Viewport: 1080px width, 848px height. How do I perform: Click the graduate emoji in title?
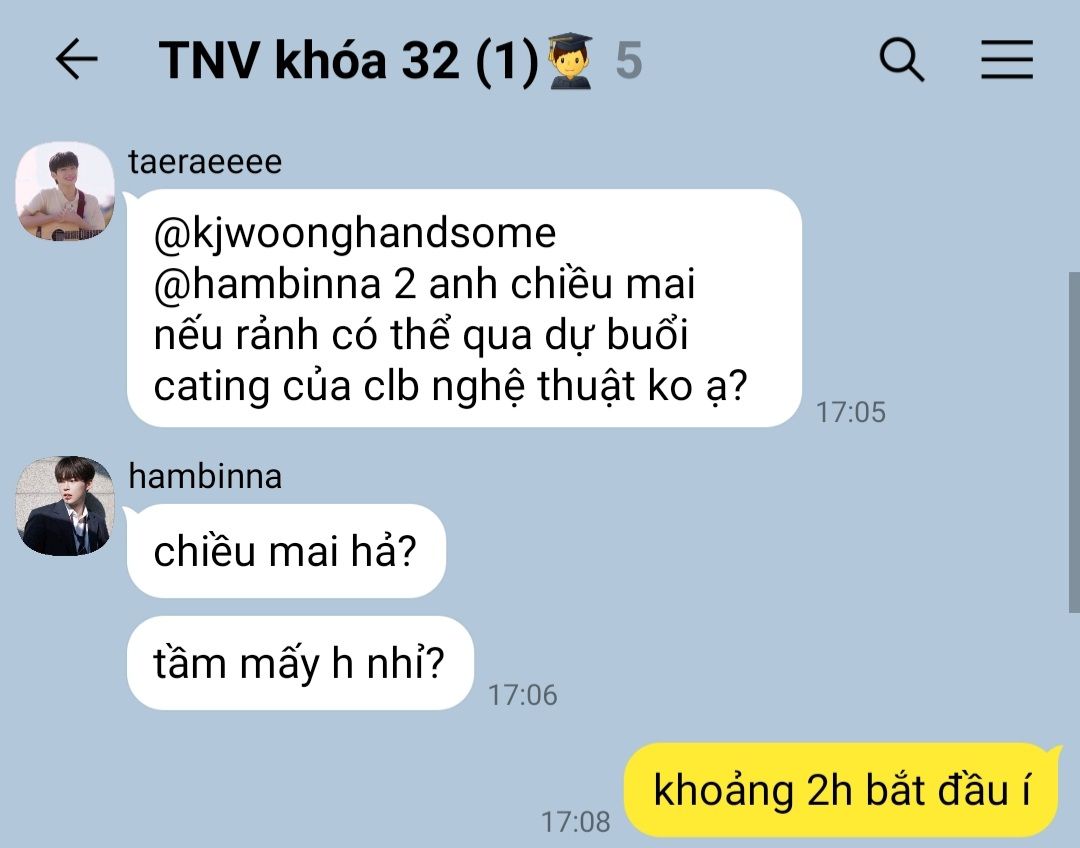point(570,60)
